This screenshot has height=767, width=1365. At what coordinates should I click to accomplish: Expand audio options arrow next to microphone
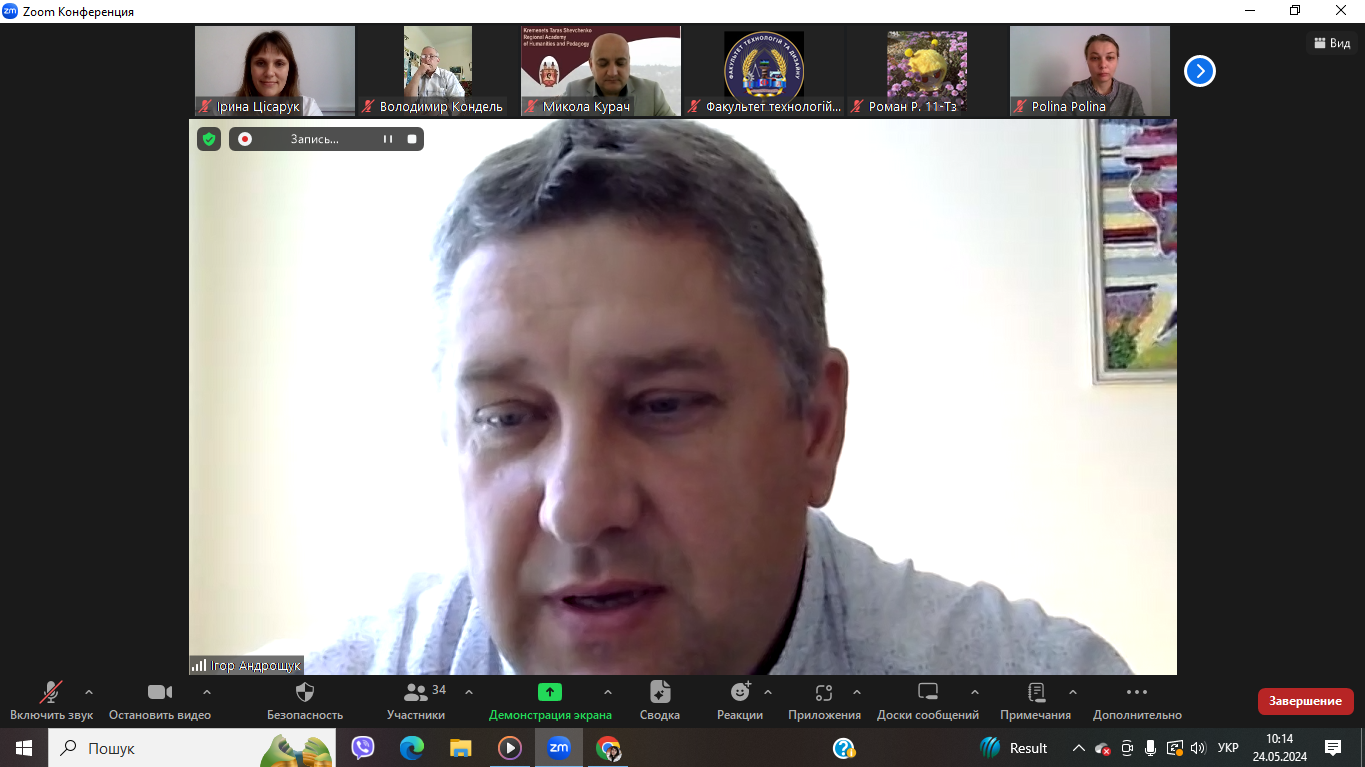click(x=89, y=692)
